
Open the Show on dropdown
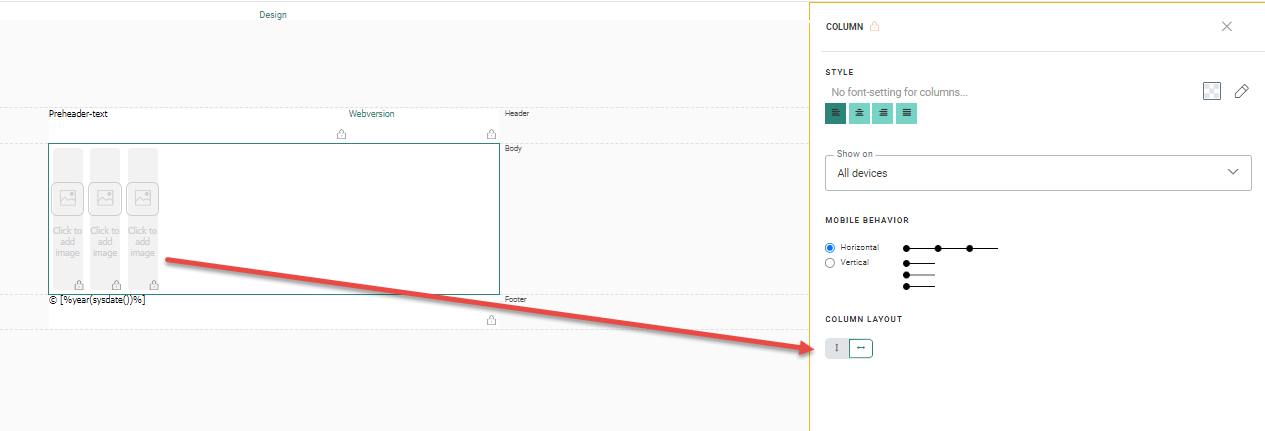(1037, 173)
